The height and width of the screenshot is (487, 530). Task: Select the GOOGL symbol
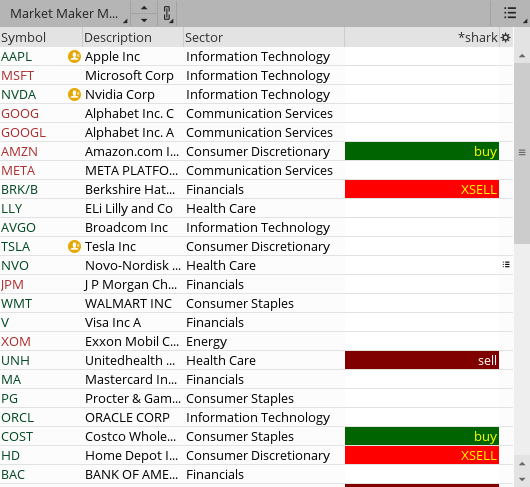(x=23, y=133)
